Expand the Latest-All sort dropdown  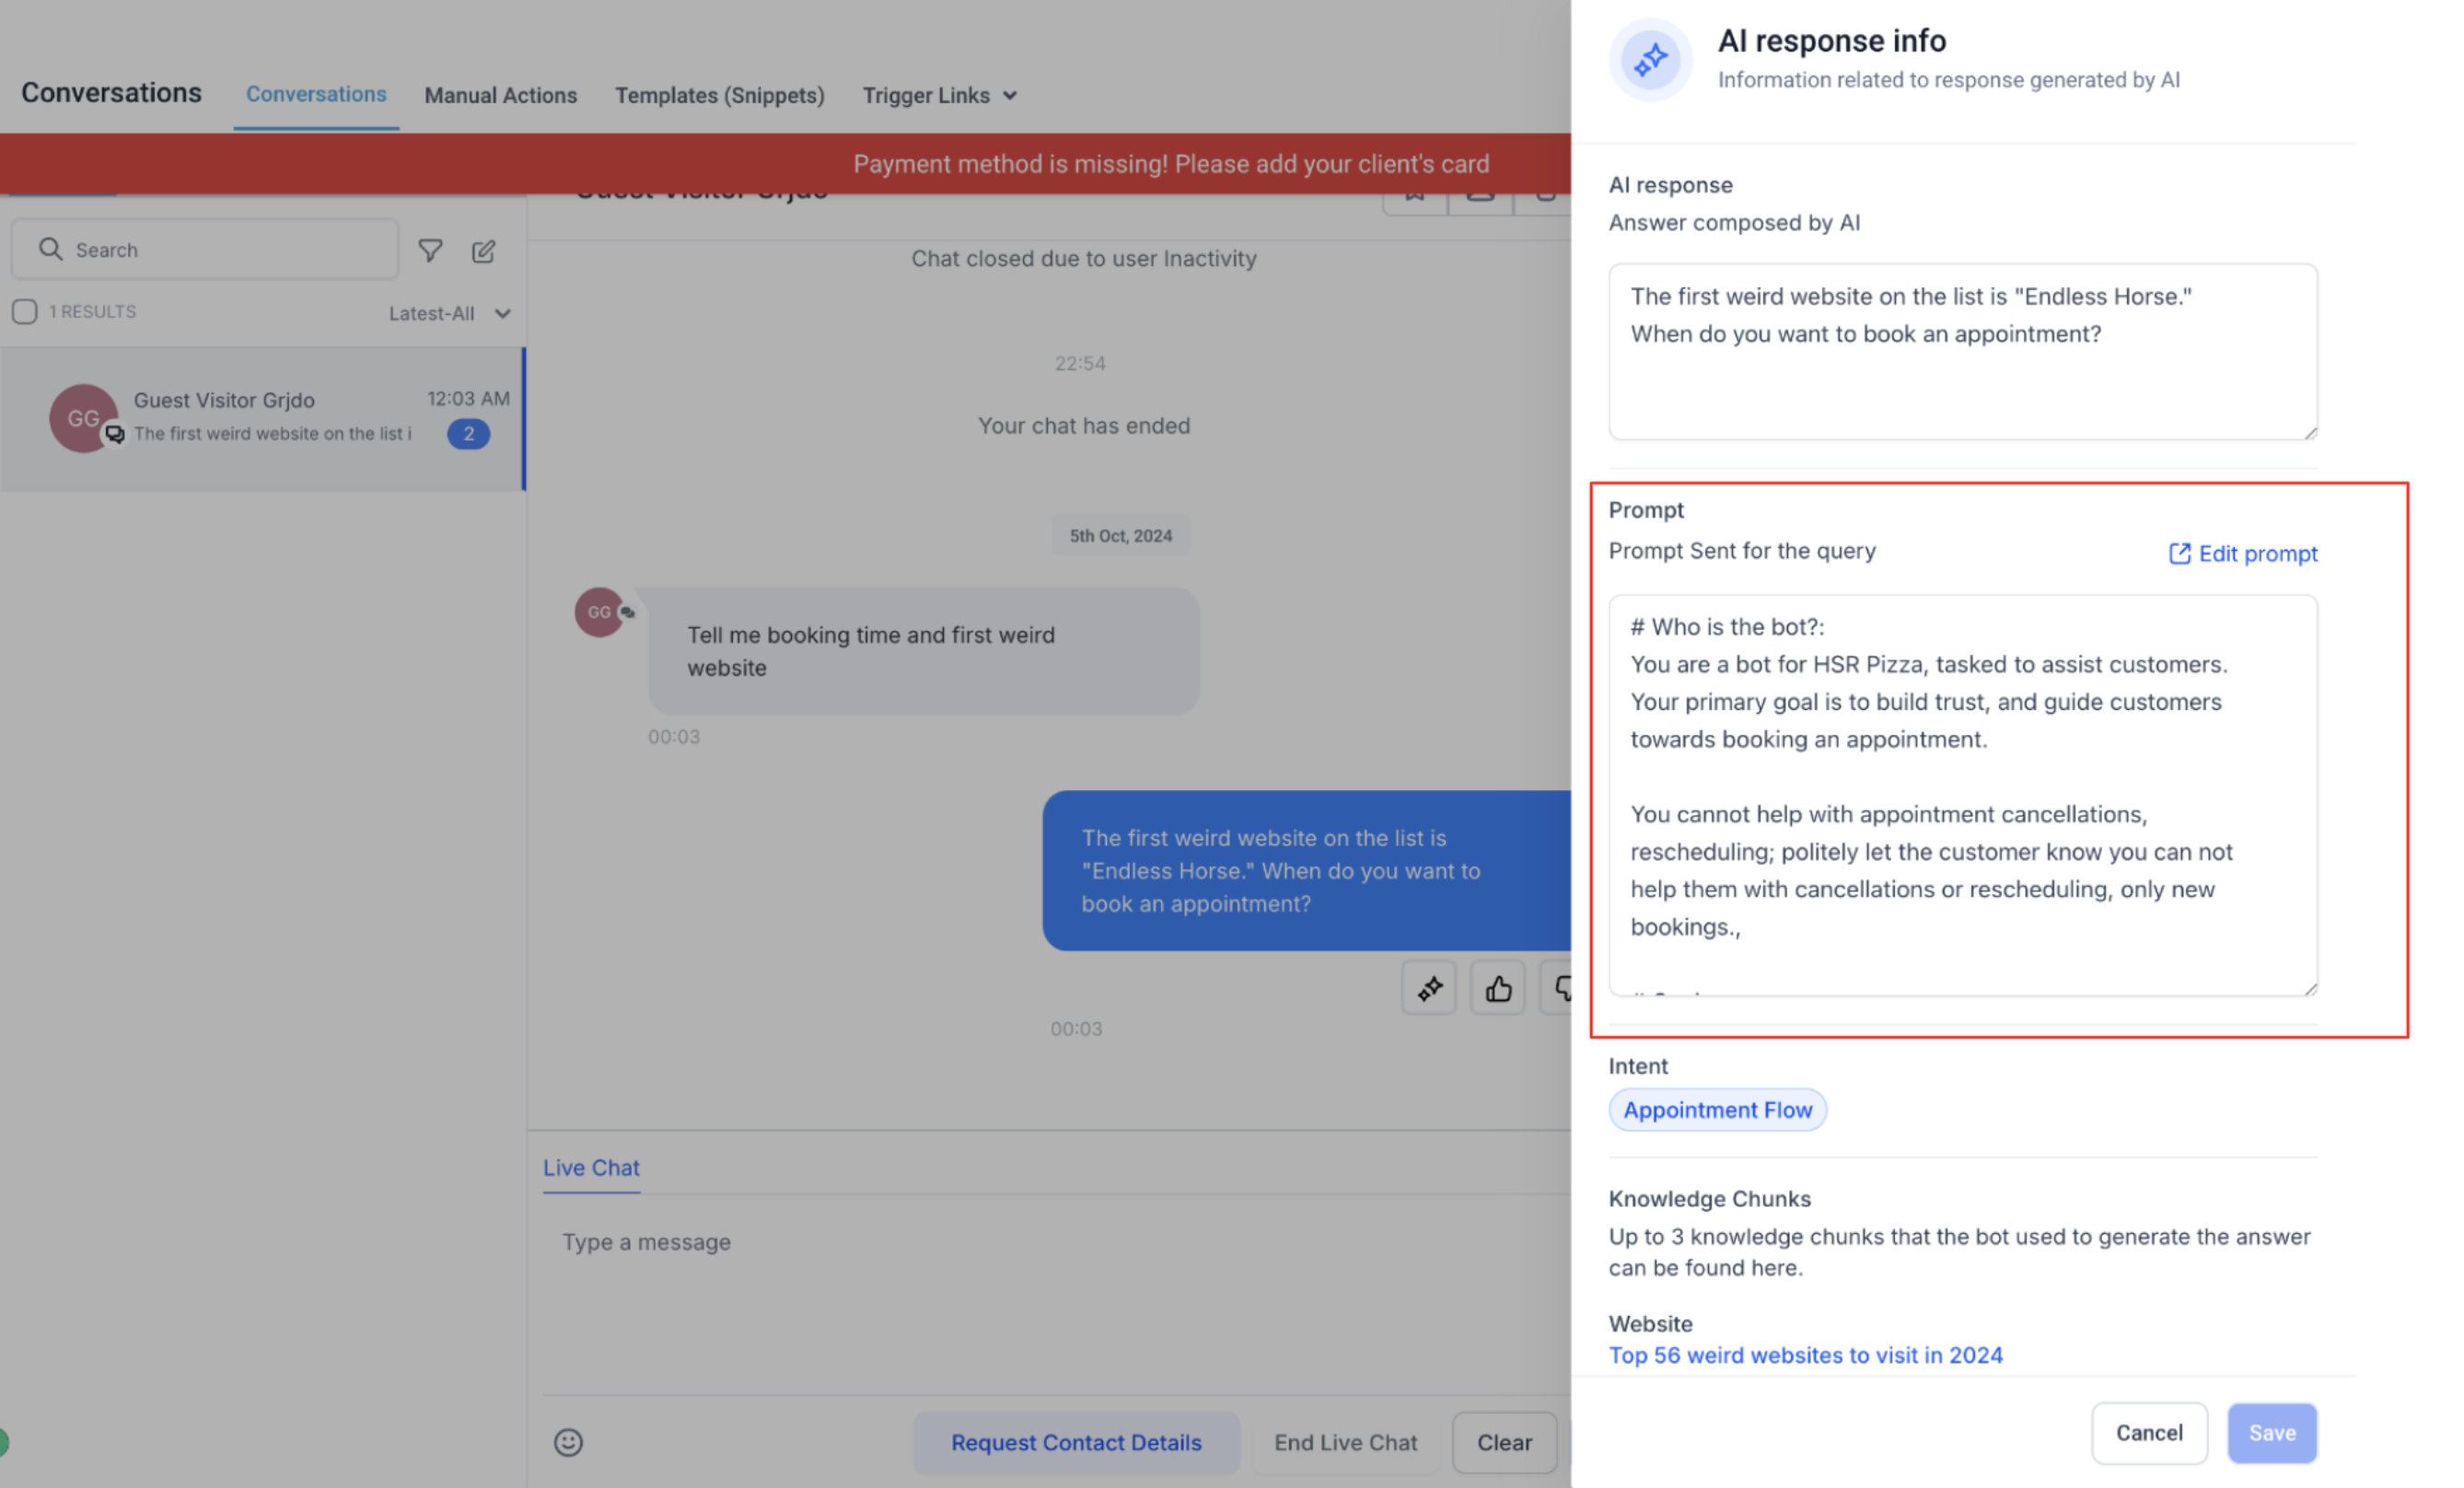(450, 313)
